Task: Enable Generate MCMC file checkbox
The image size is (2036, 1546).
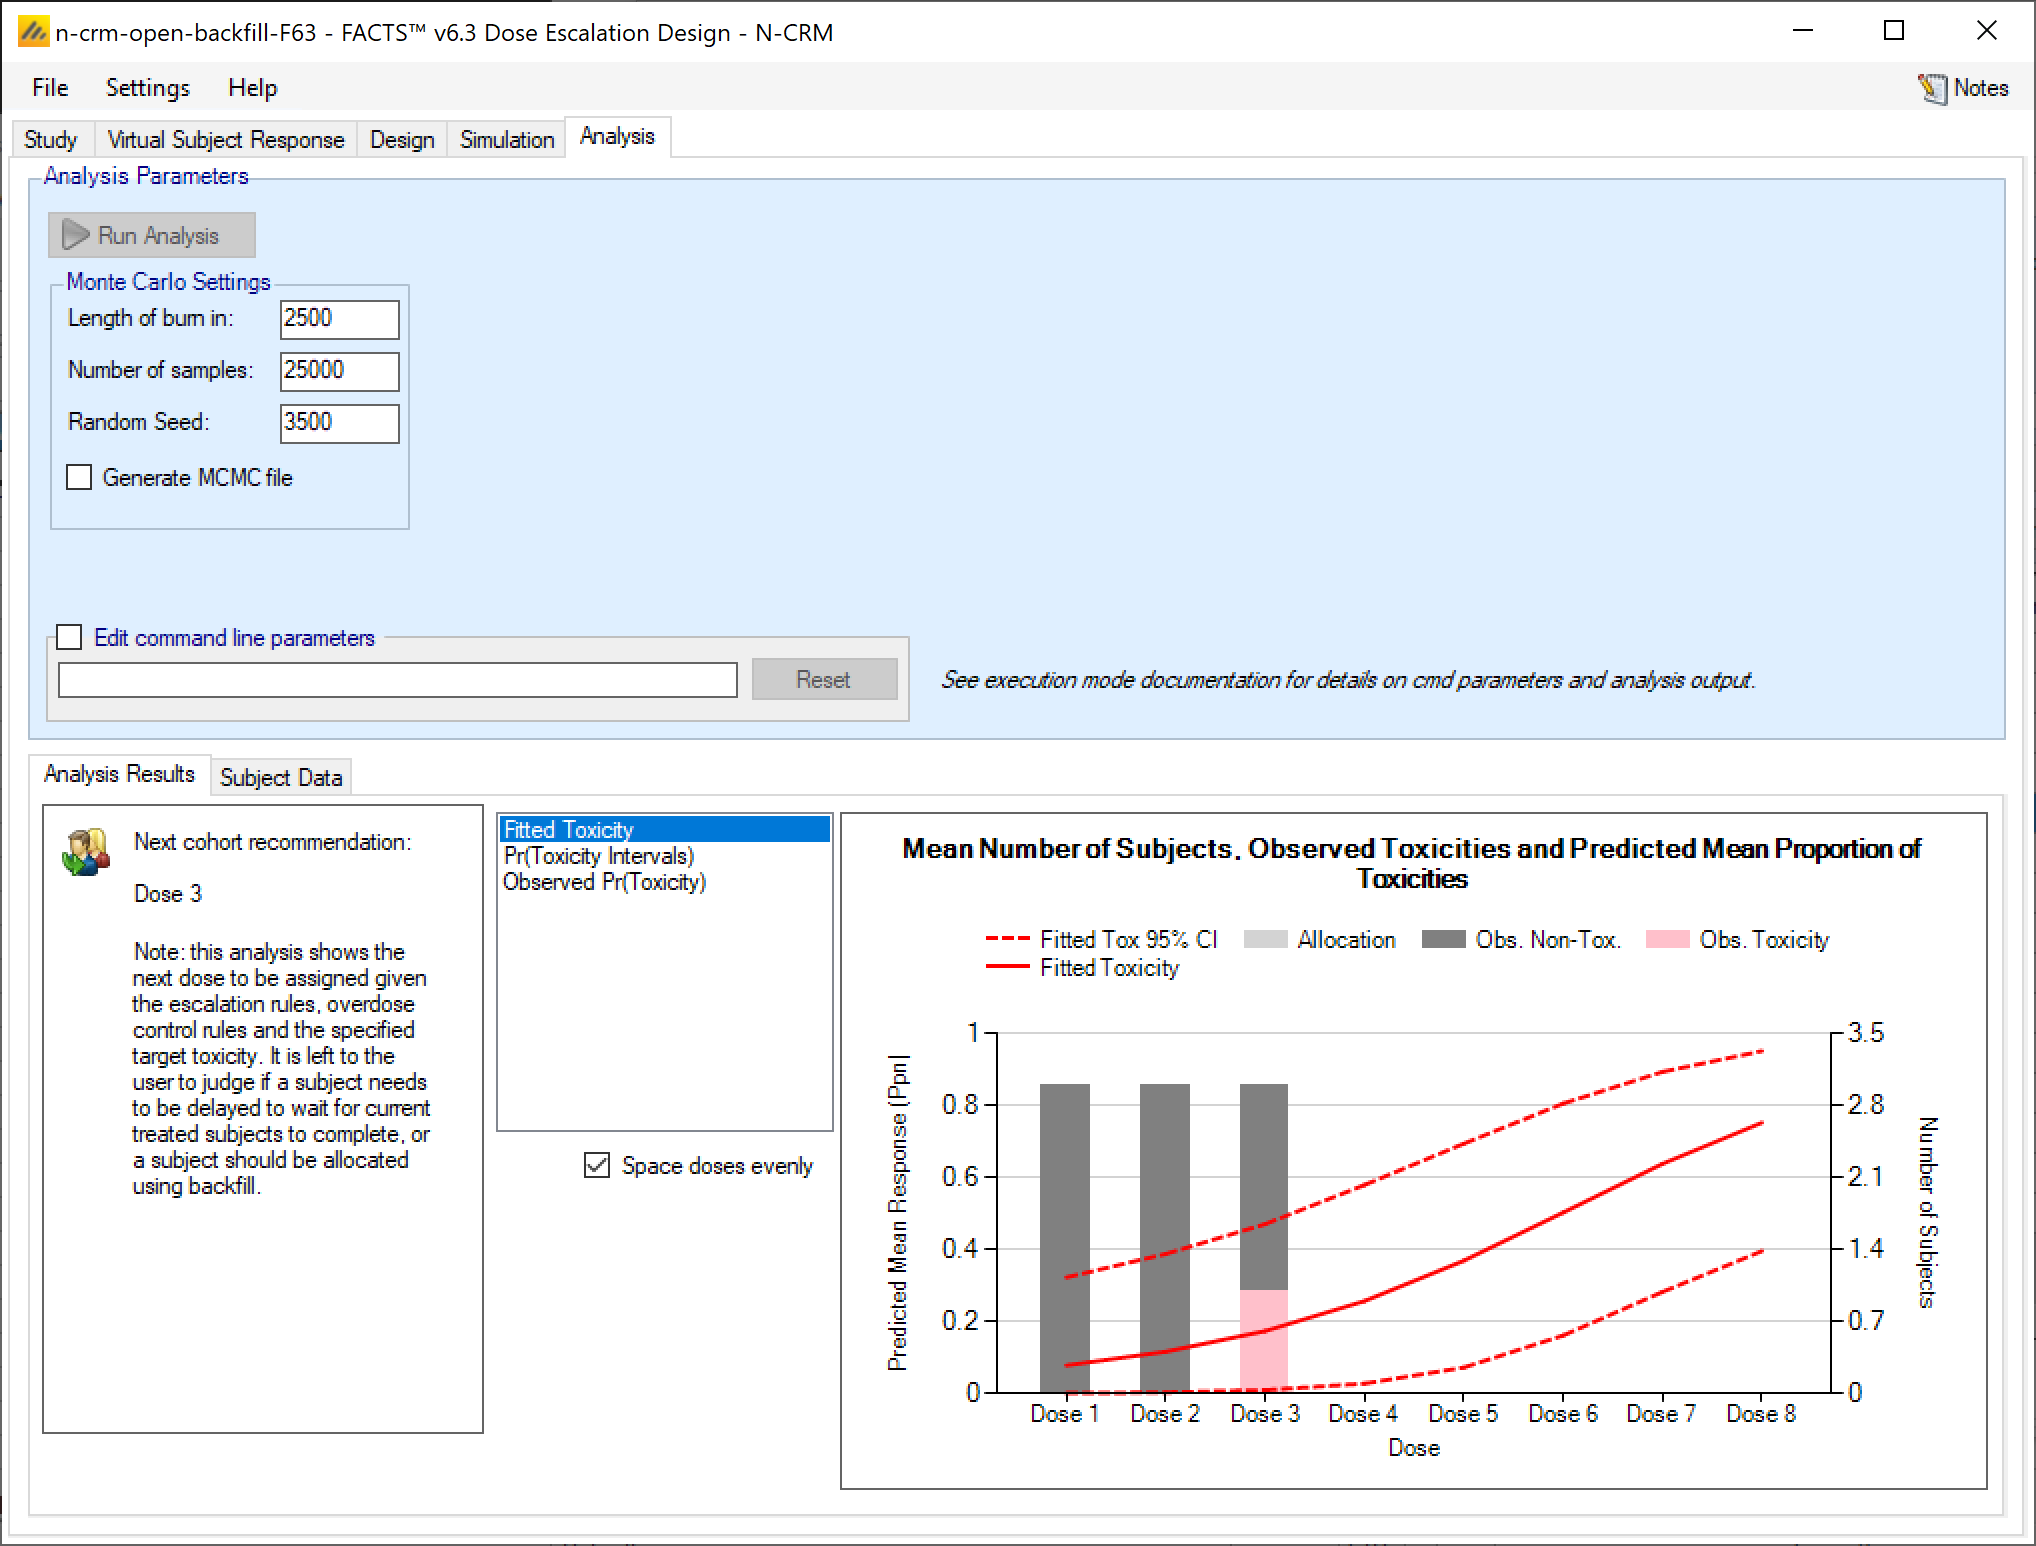Action: click(79, 477)
